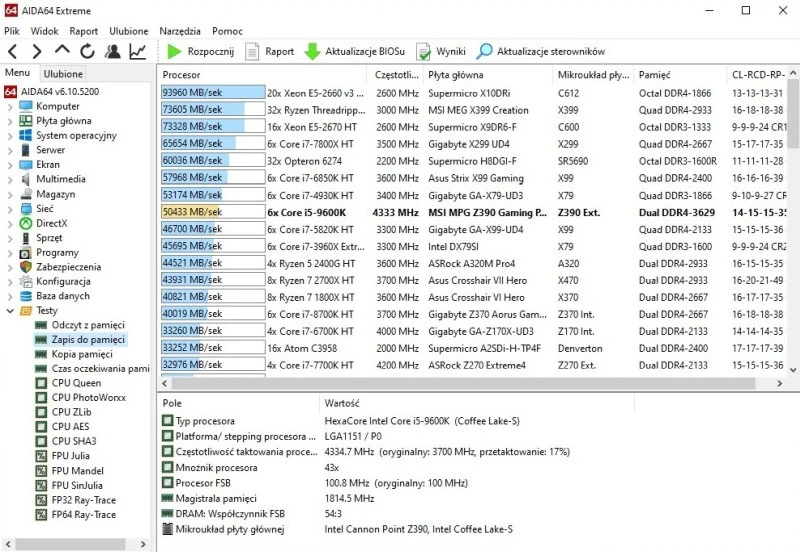Open the Raport toolbar button
The width and height of the screenshot is (800, 552).
(x=270, y=51)
